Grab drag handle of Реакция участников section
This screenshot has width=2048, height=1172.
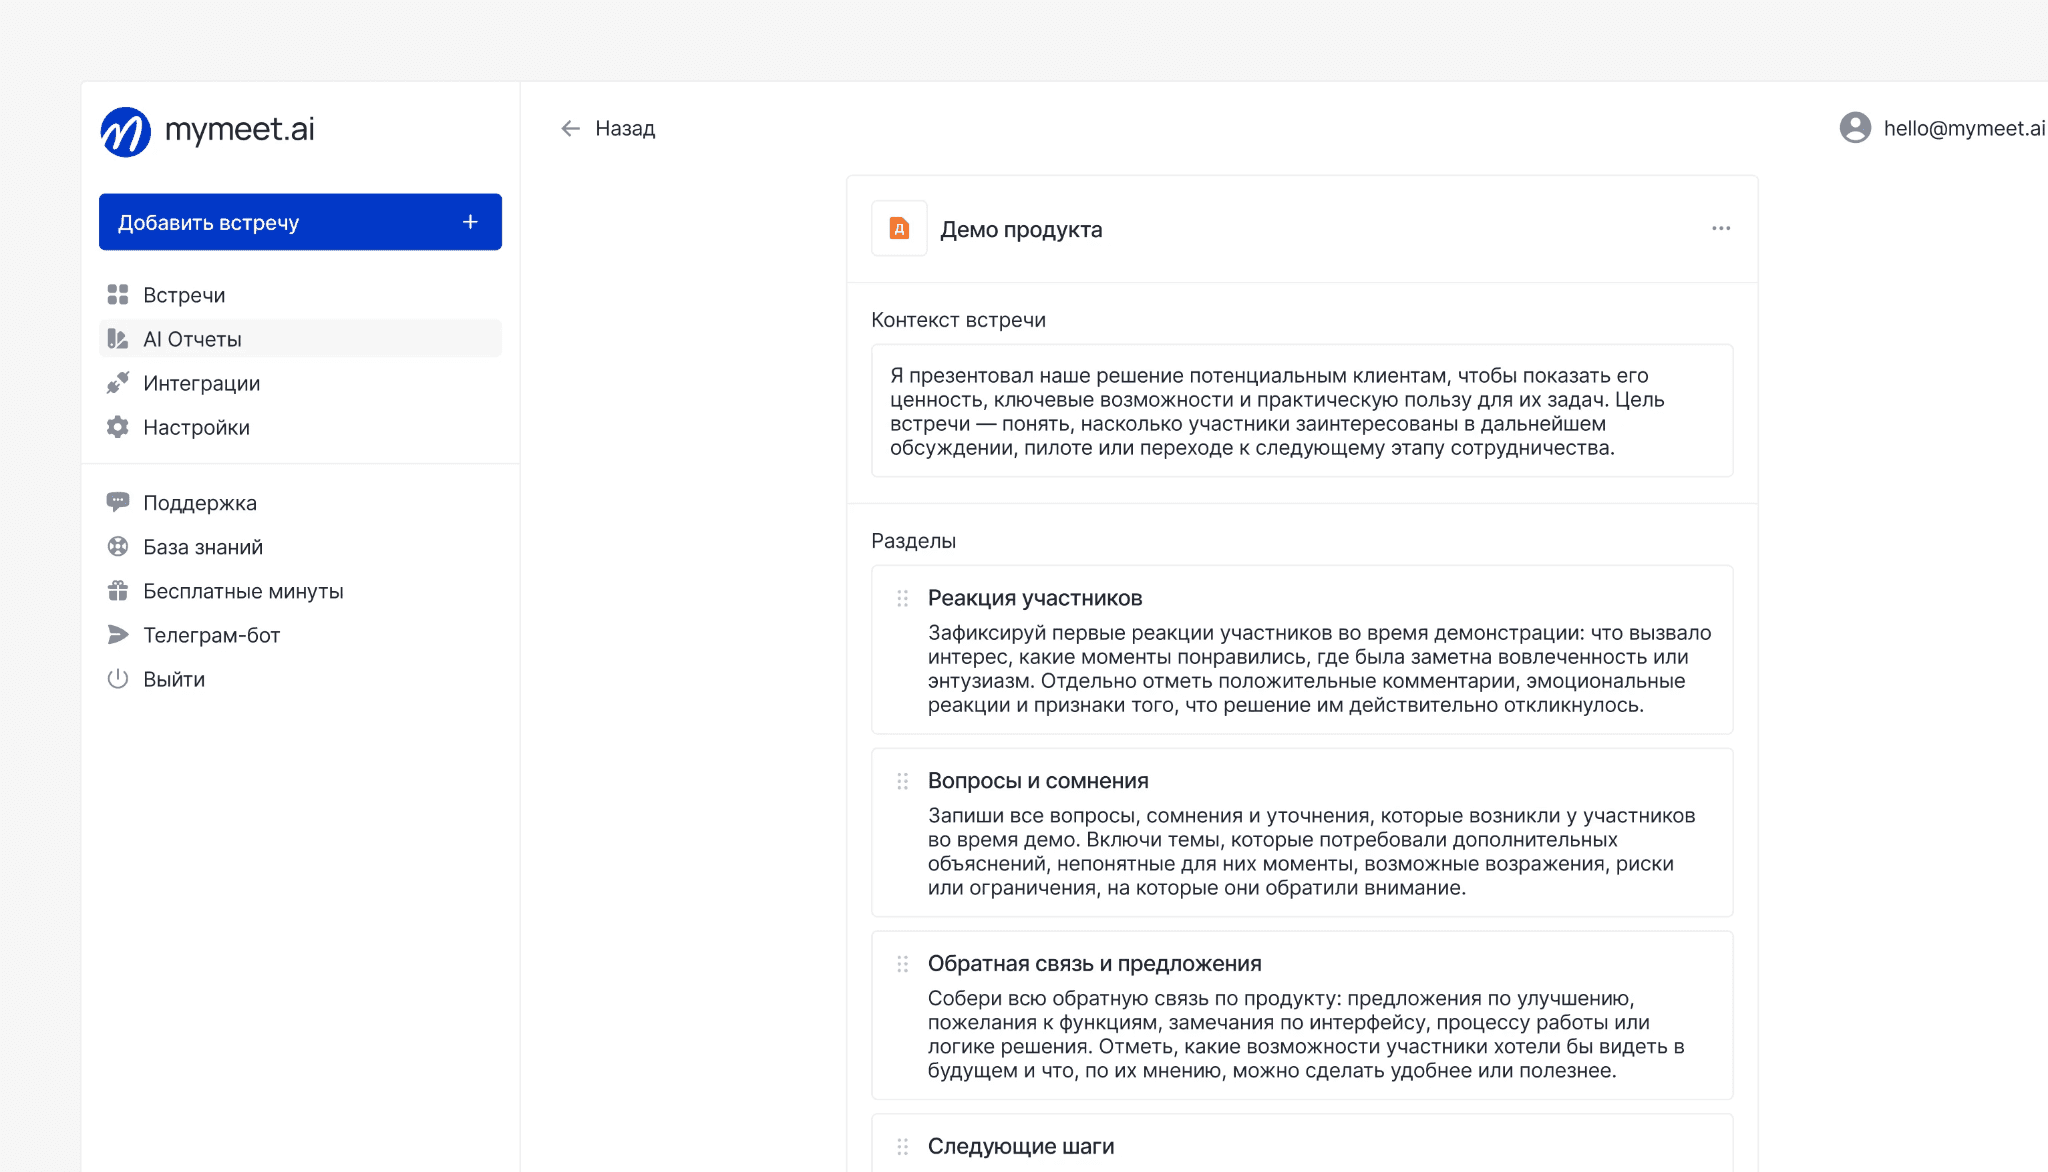pyautogui.click(x=903, y=598)
